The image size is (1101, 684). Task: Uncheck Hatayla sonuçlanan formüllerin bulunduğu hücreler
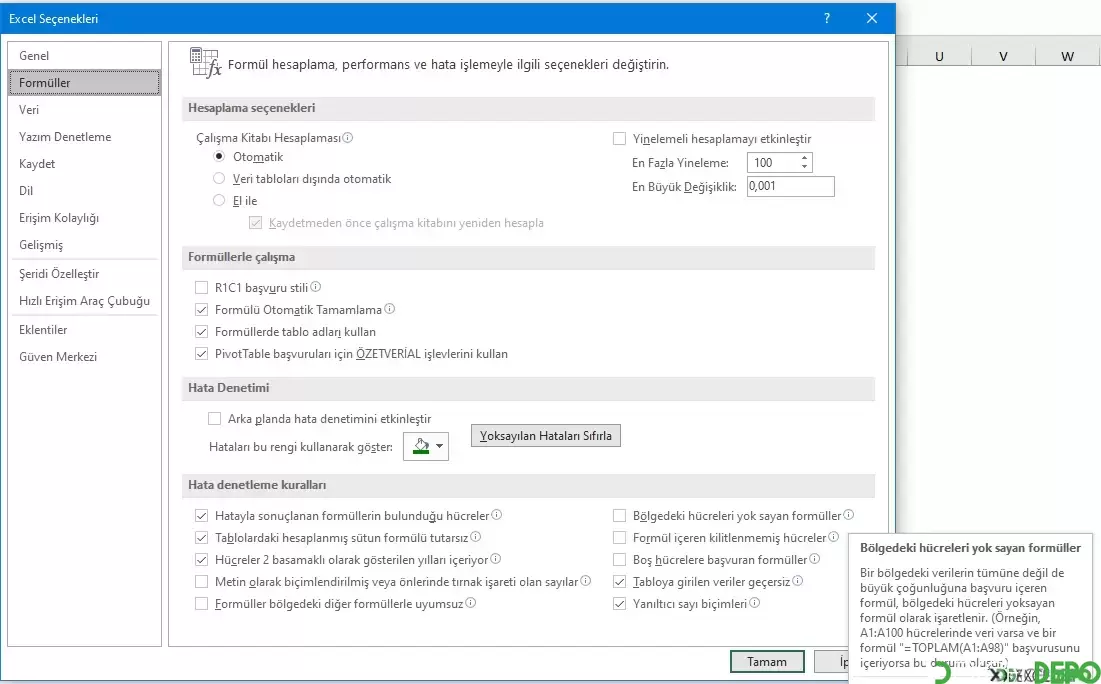pyautogui.click(x=202, y=515)
